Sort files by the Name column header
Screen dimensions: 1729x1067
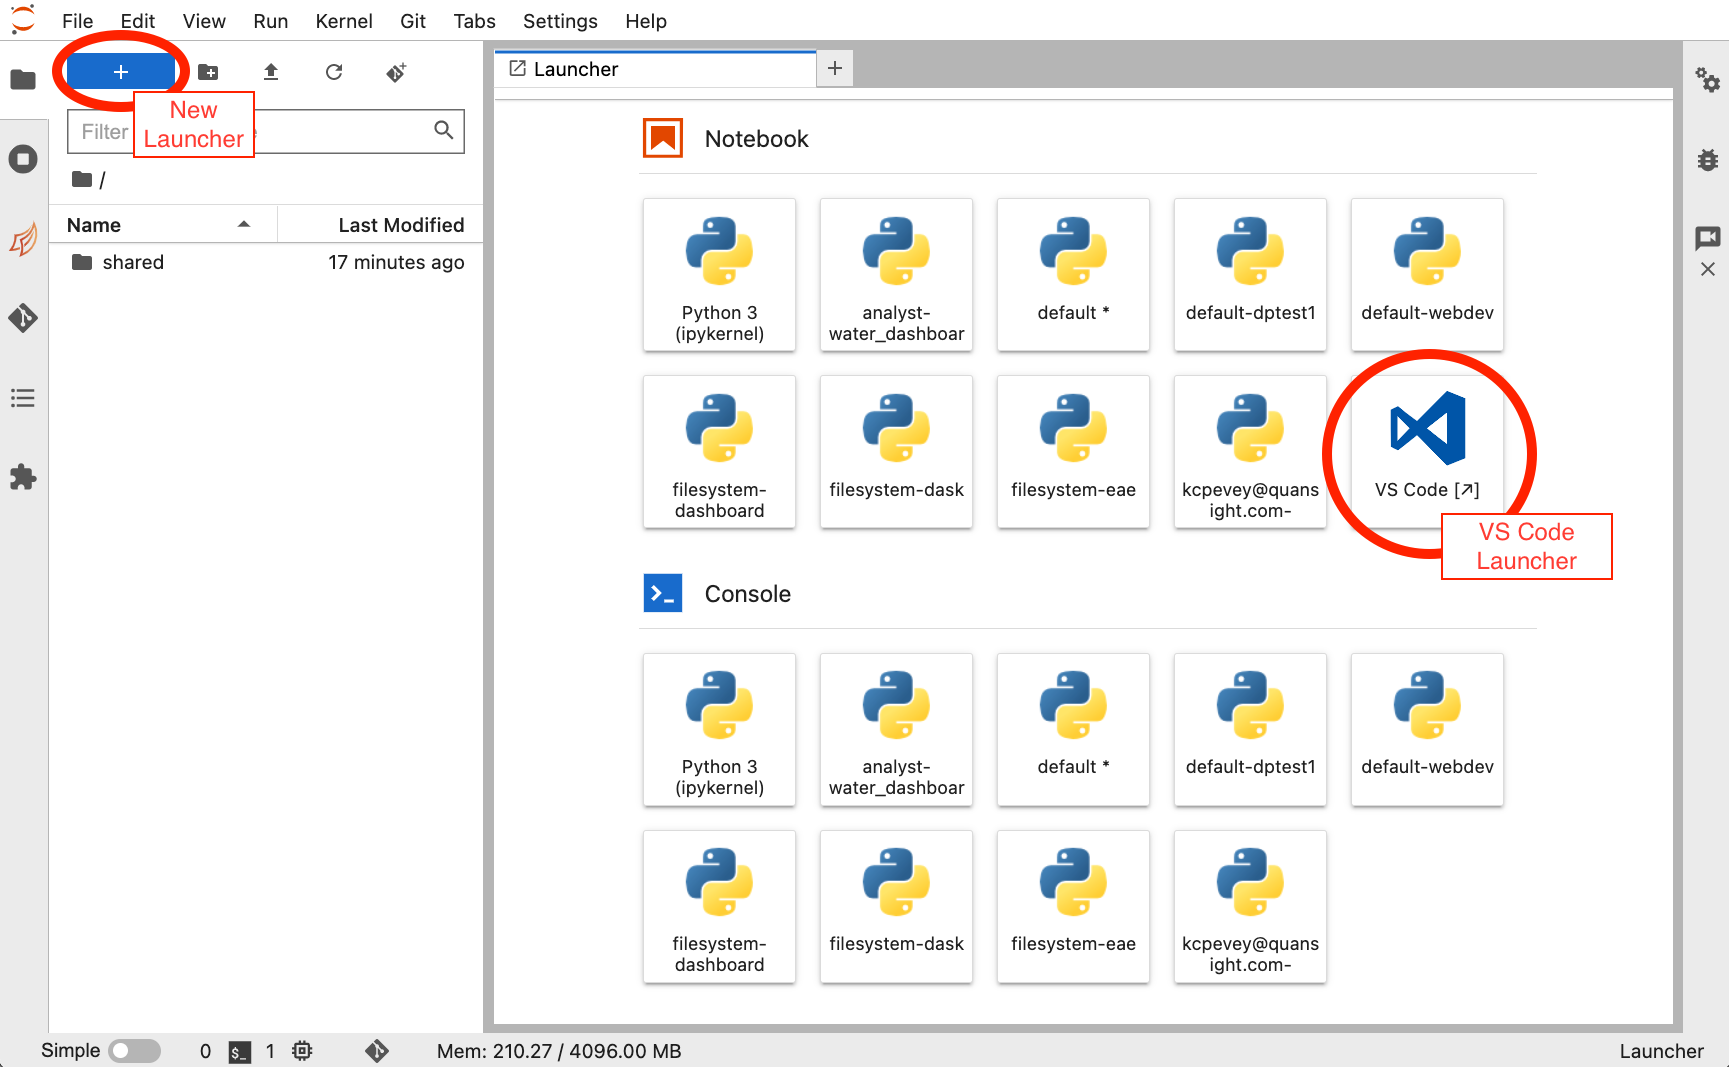(93, 224)
